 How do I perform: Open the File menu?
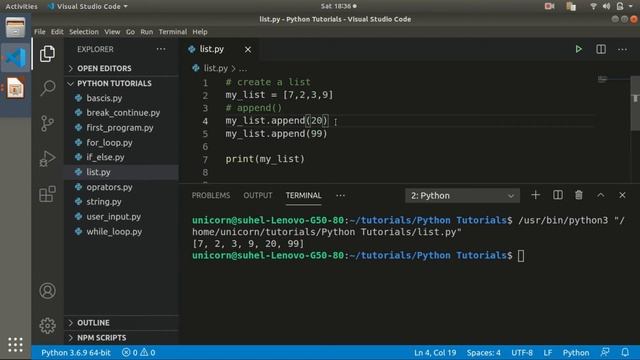coord(40,31)
